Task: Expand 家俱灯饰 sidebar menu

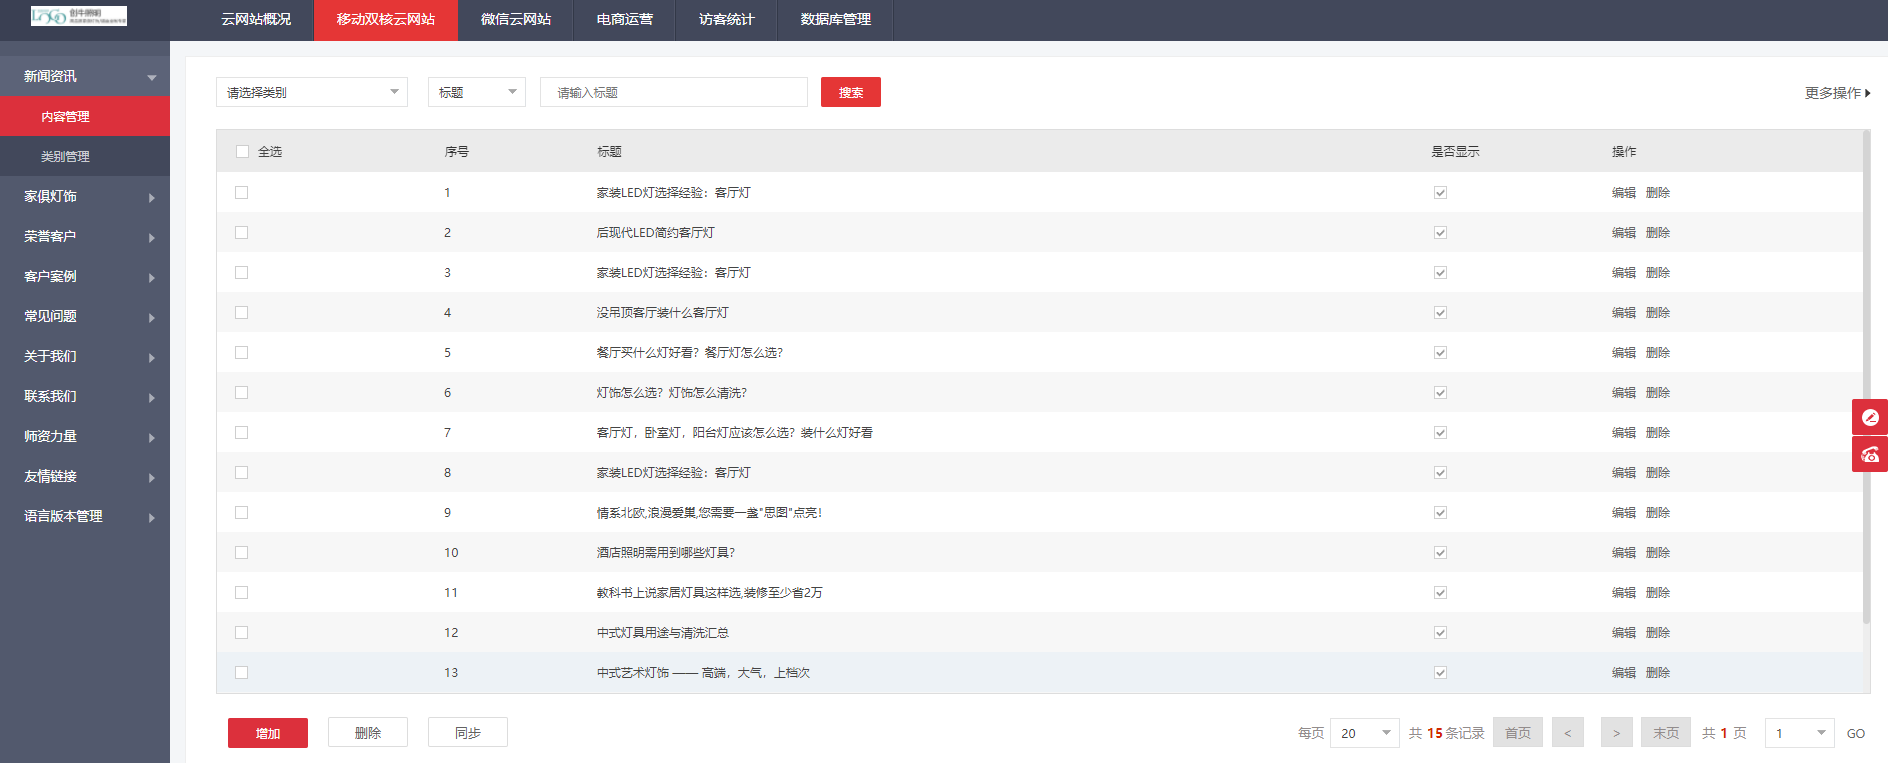Action: pyautogui.click(x=85, y=196)
